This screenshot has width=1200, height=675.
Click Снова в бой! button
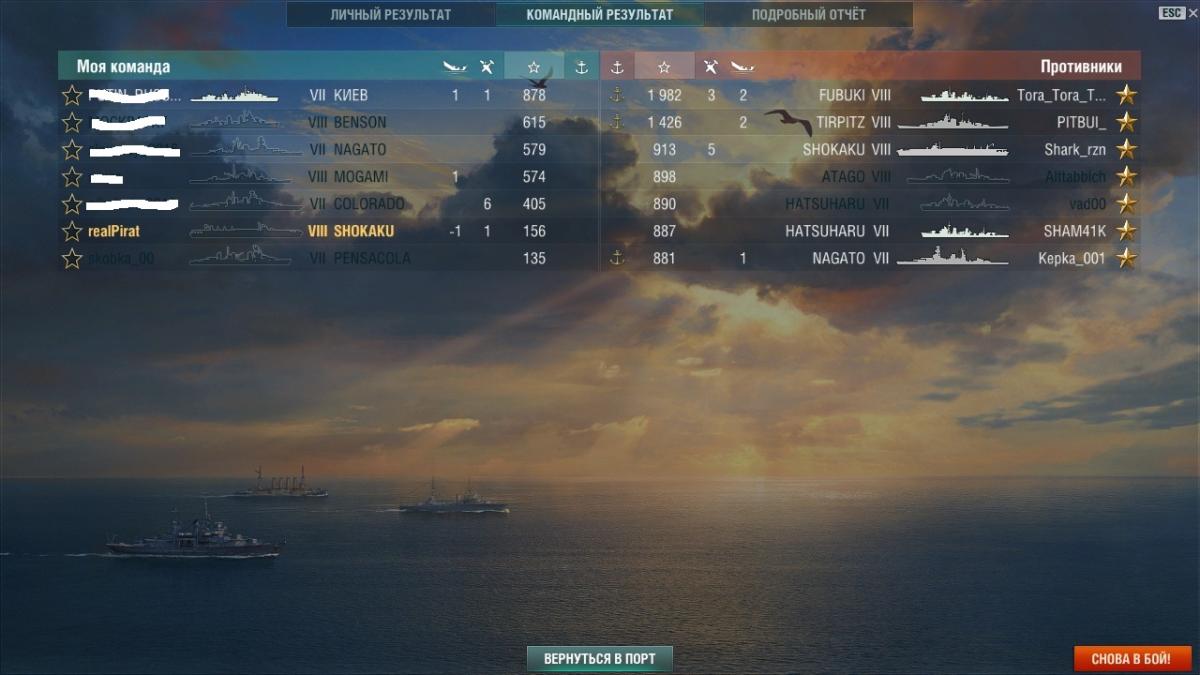coord(1133,659)
